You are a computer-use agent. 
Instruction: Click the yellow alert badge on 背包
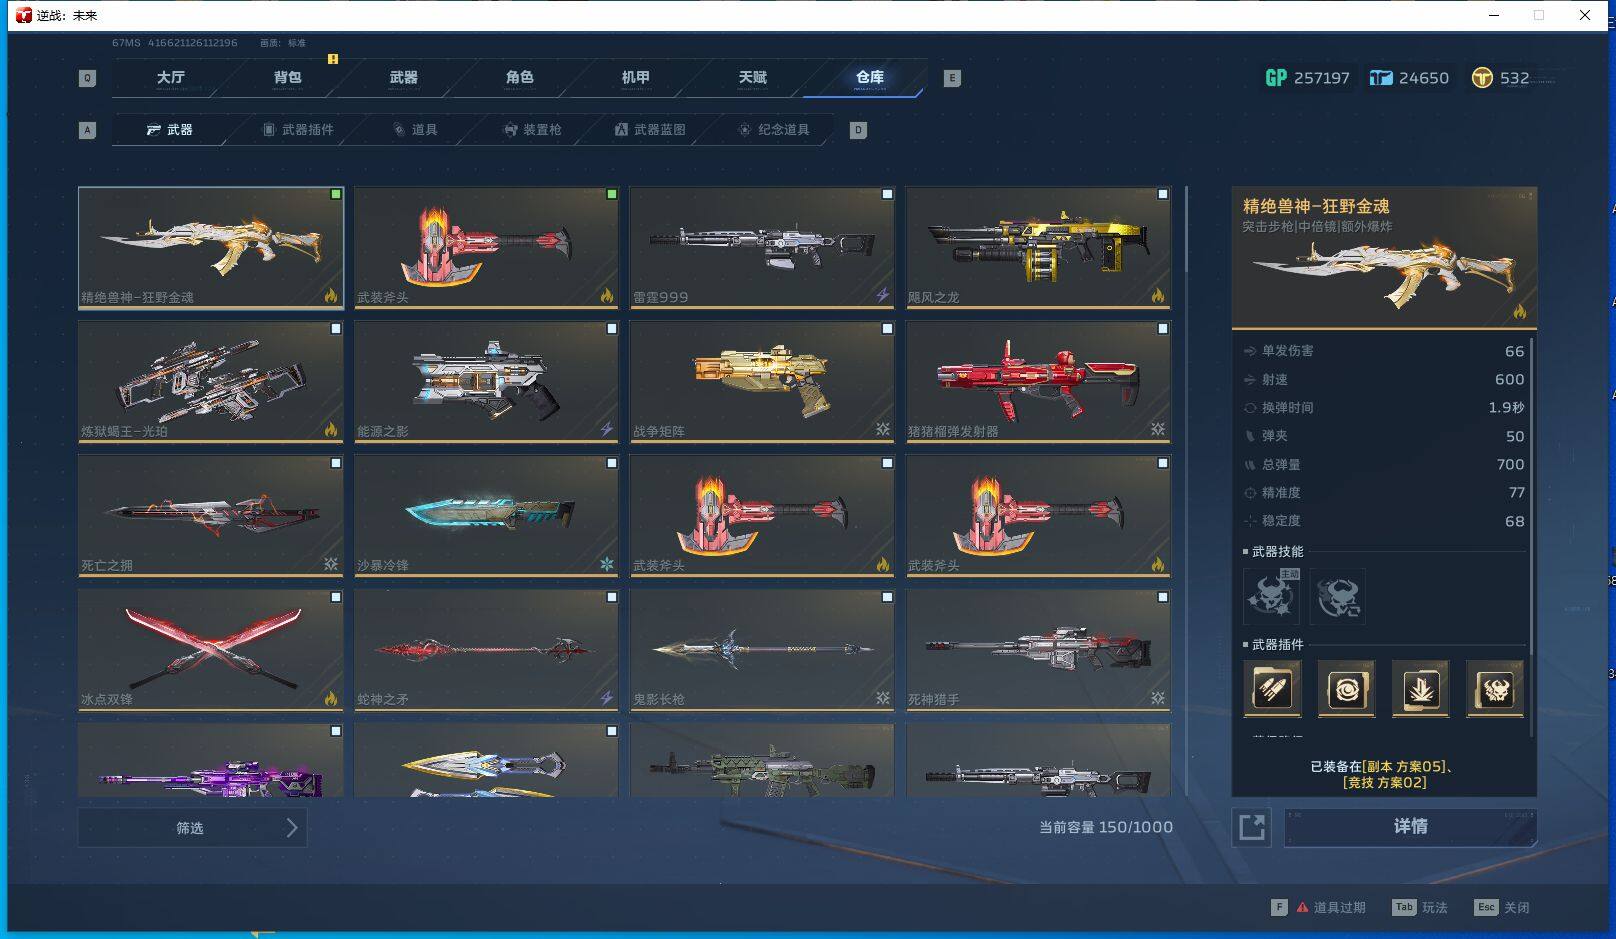point(333,59)
